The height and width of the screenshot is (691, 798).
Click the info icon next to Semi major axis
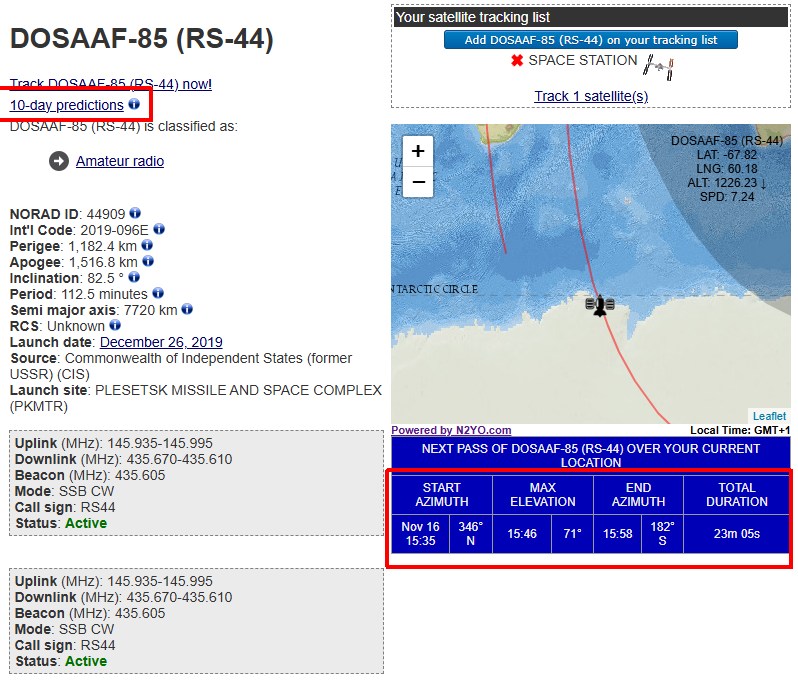point(187,309)
